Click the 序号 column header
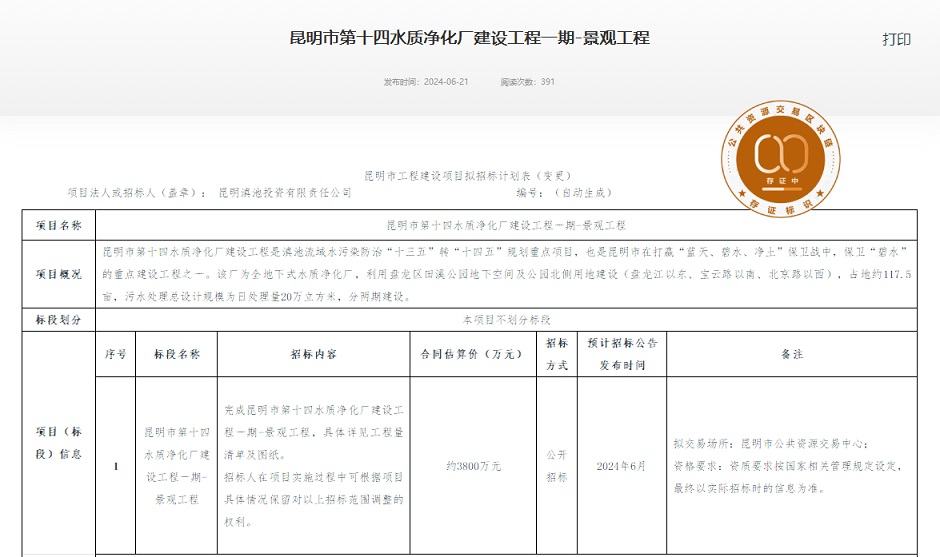Viewport: 940px width, 557px height. pyautogui.click(x=116, y=354)
